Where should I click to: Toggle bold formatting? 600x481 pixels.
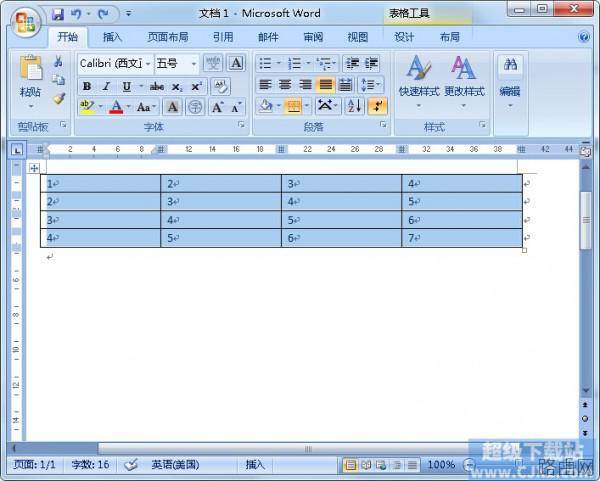click(87, 86)
